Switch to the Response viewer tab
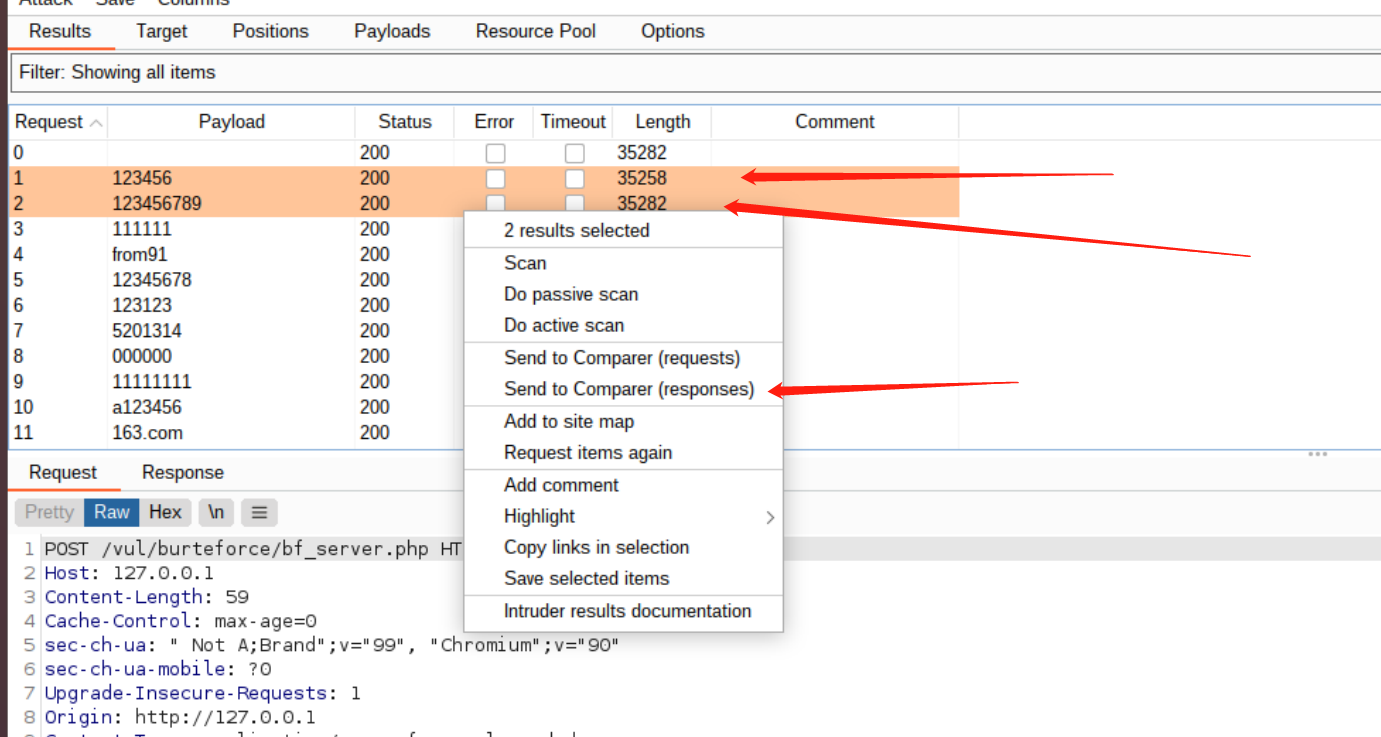 click(x=183, y=472)
